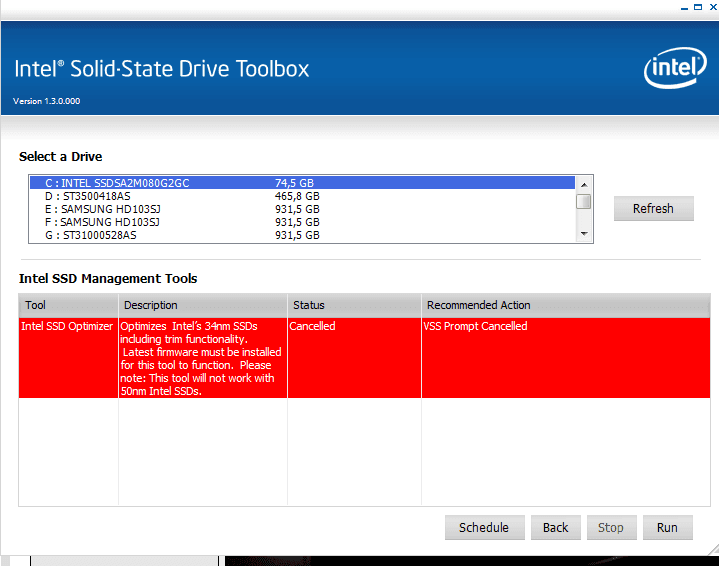Select the Intel SSD Optimizer tool cell

click(x=68, y=358)
